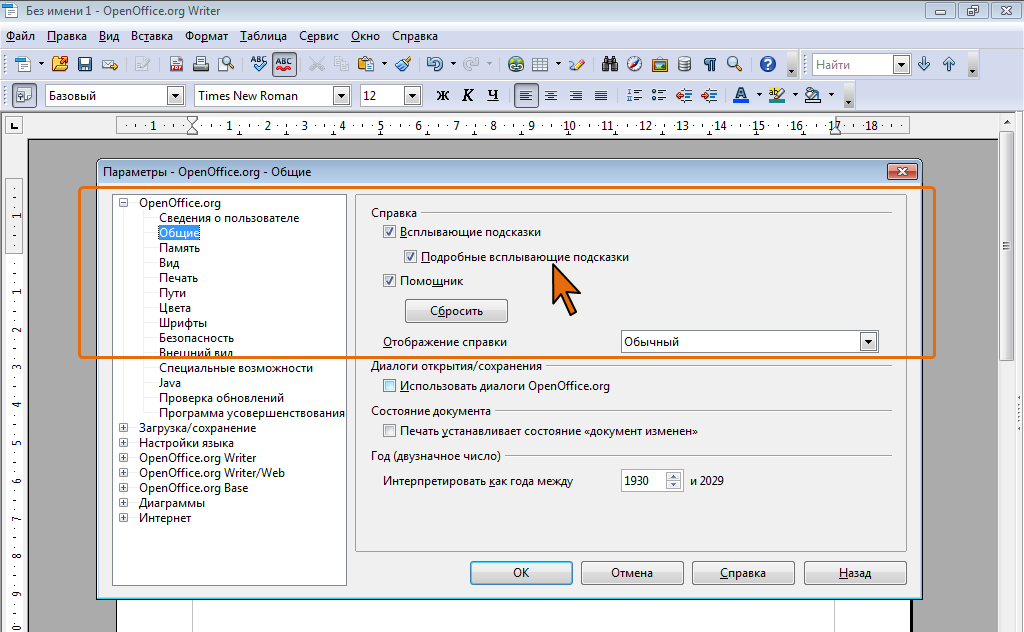Open the Times New Roman font dropdown
This screenshot has height=632, width=1024.
pos(341,96)
